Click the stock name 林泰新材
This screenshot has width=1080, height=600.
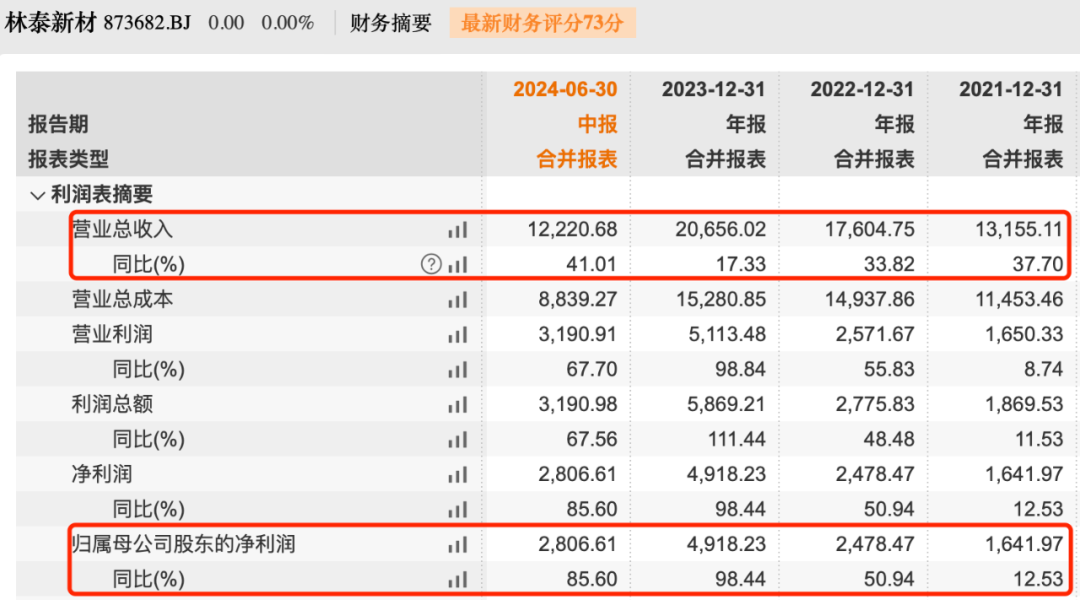coord(51,23)
